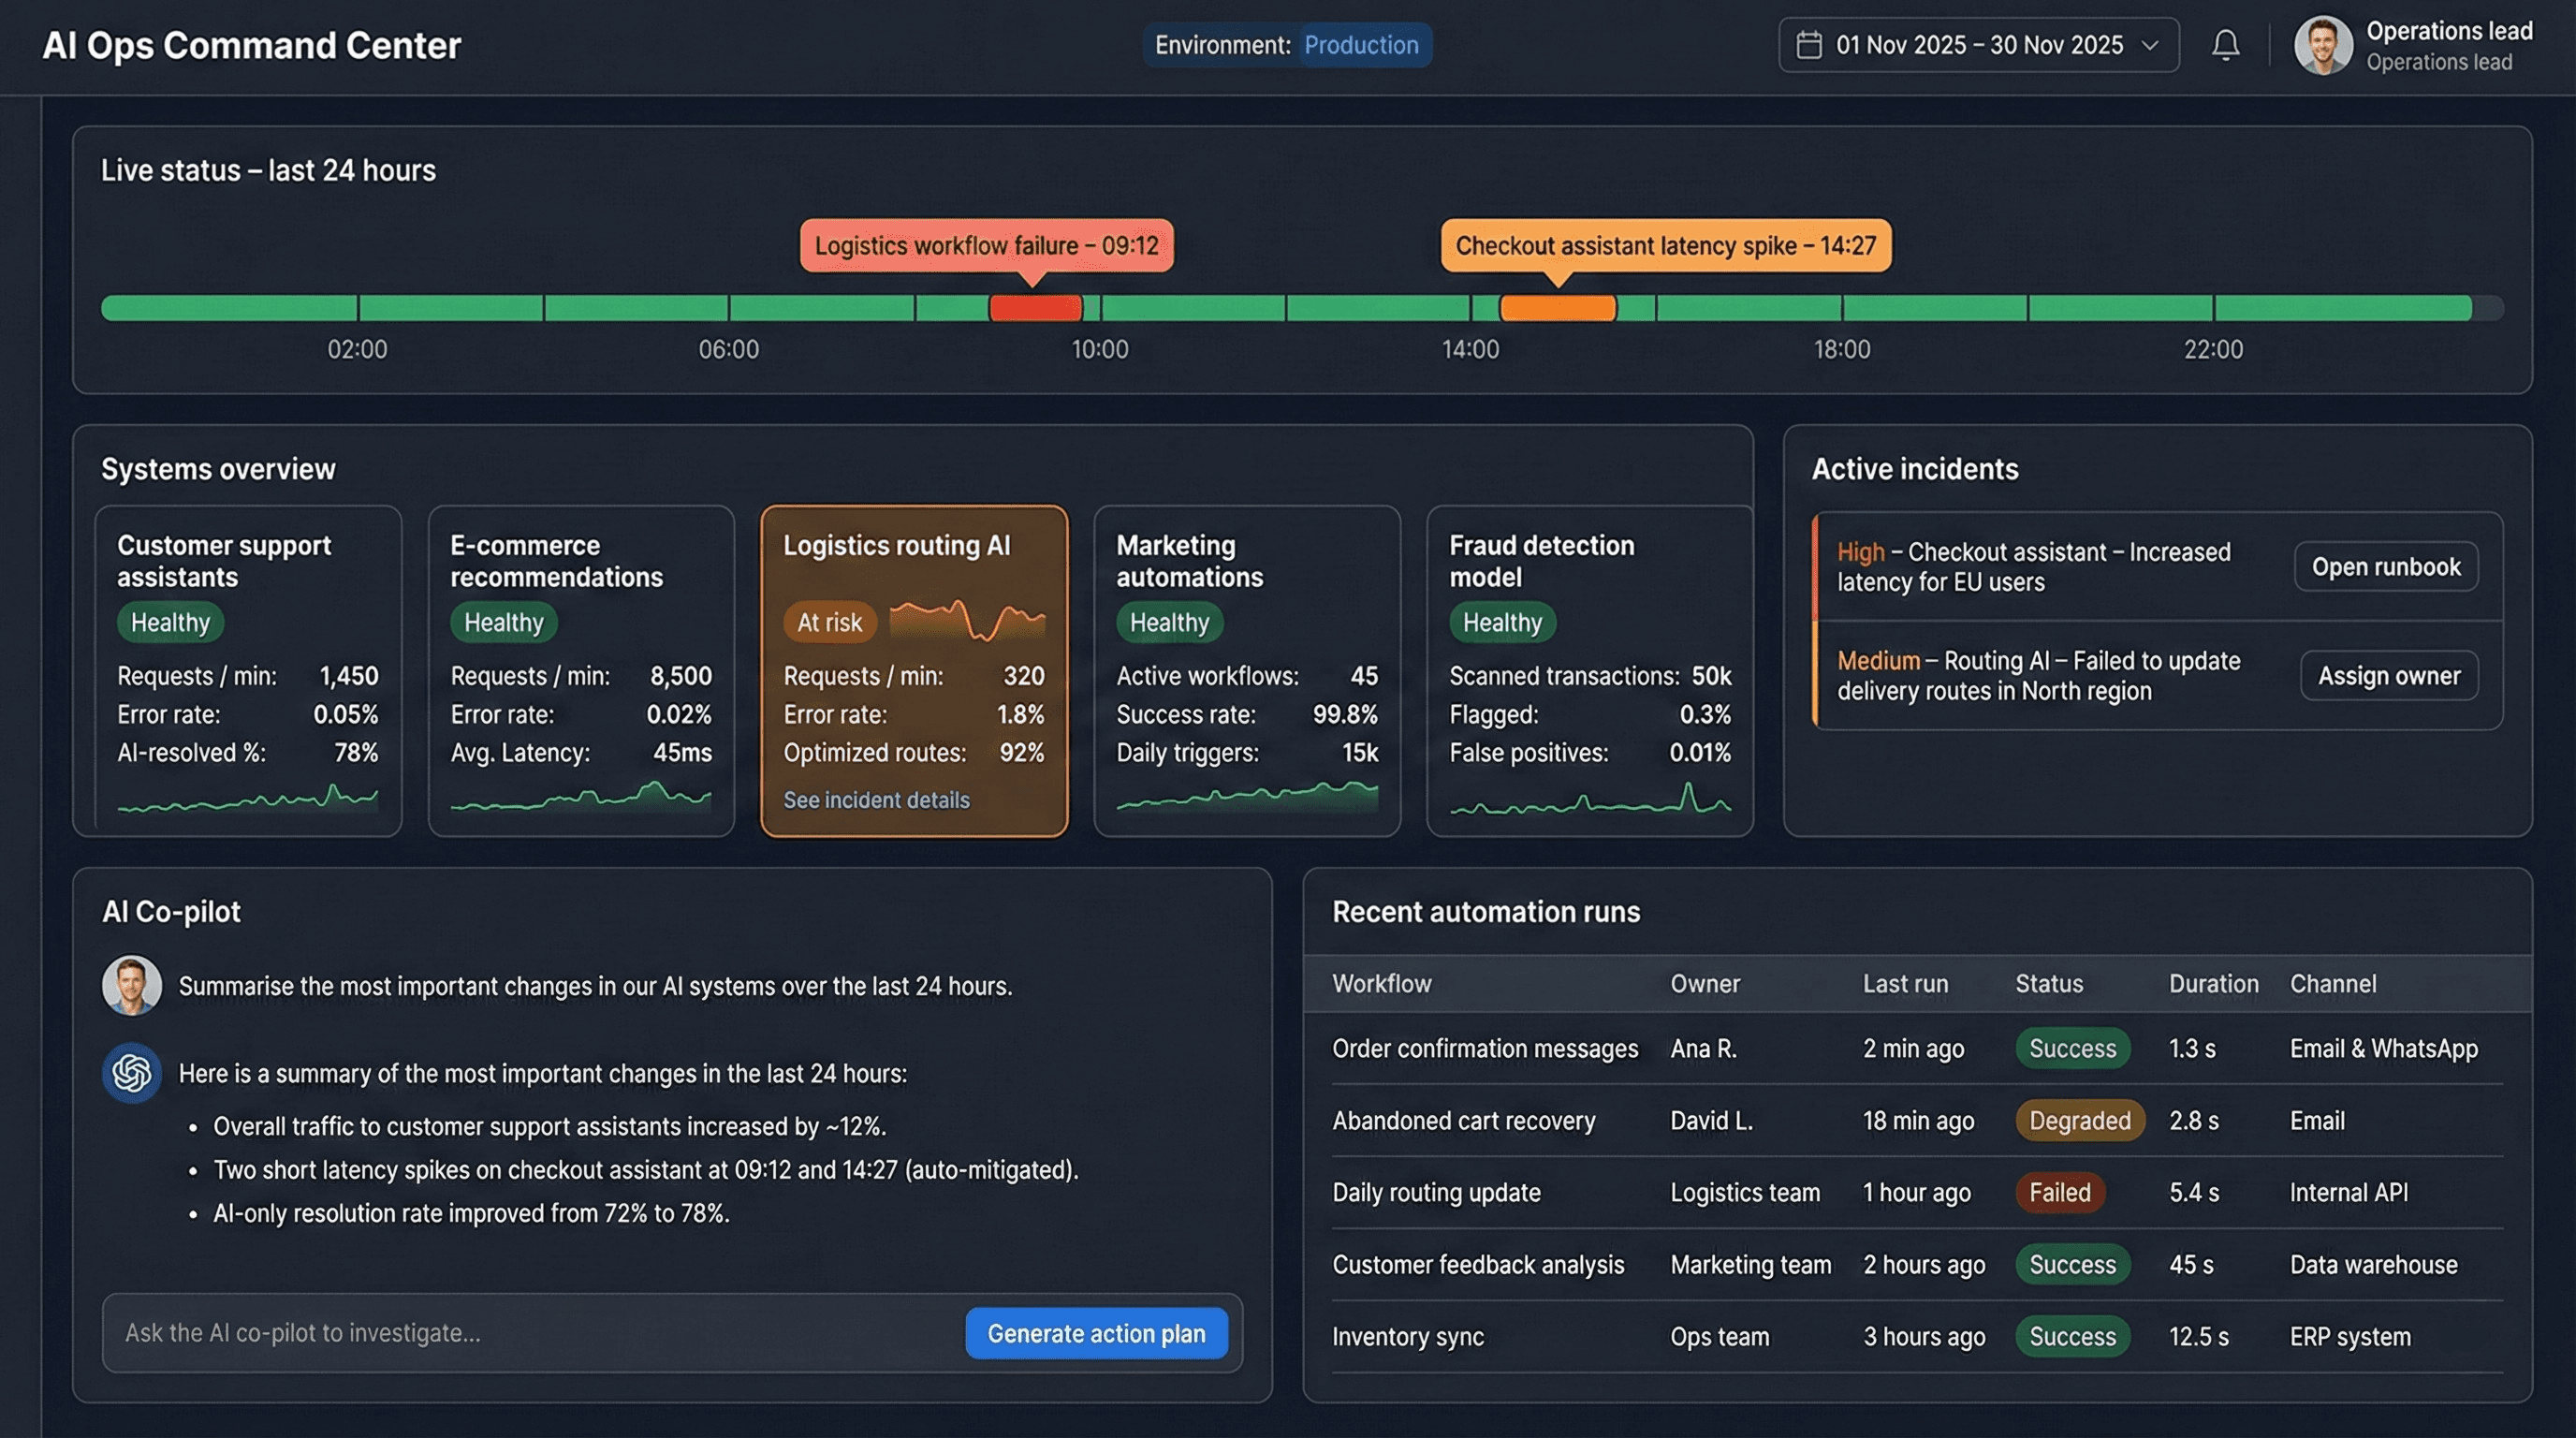Open the See incident details link
The image size is (2576, 1438).
pyautogui.click(x=876, y=800)
